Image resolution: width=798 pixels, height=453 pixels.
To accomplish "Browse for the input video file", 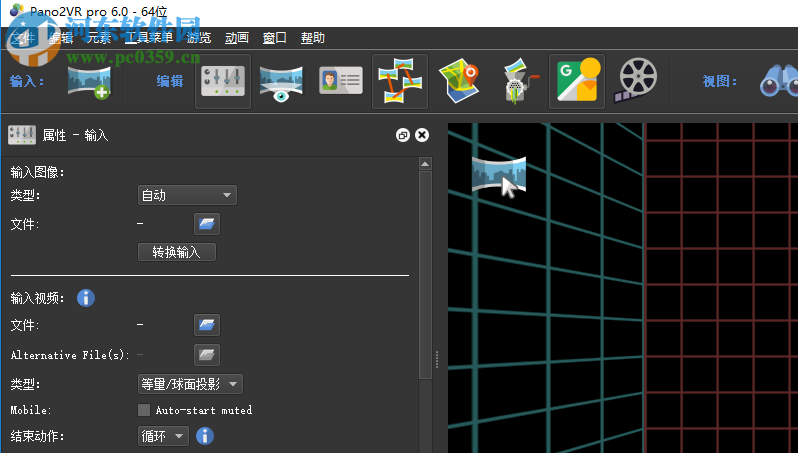I will (207, 325).
